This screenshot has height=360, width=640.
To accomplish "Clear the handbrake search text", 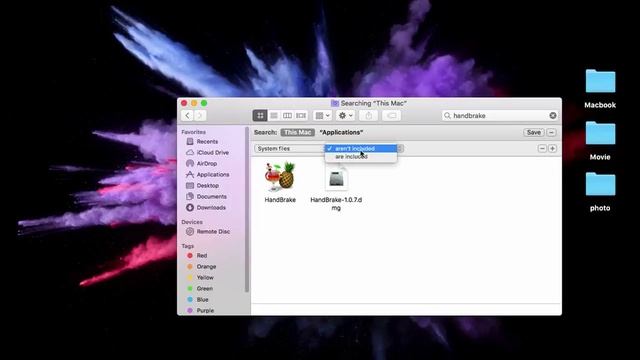I will pos(553,116).
